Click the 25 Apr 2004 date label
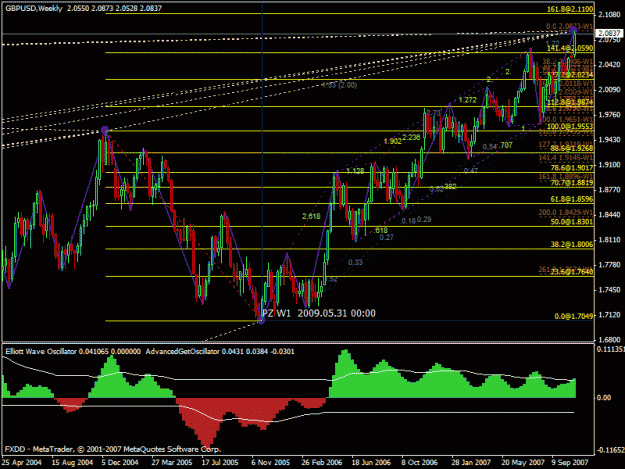This screenshot has width=625, height=469. click(22, 462)
